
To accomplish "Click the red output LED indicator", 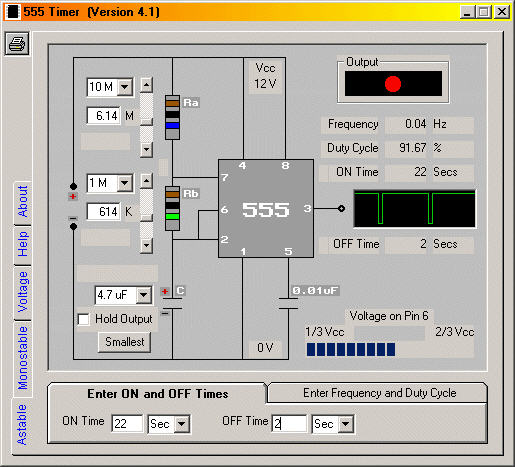I will (393, 84).
